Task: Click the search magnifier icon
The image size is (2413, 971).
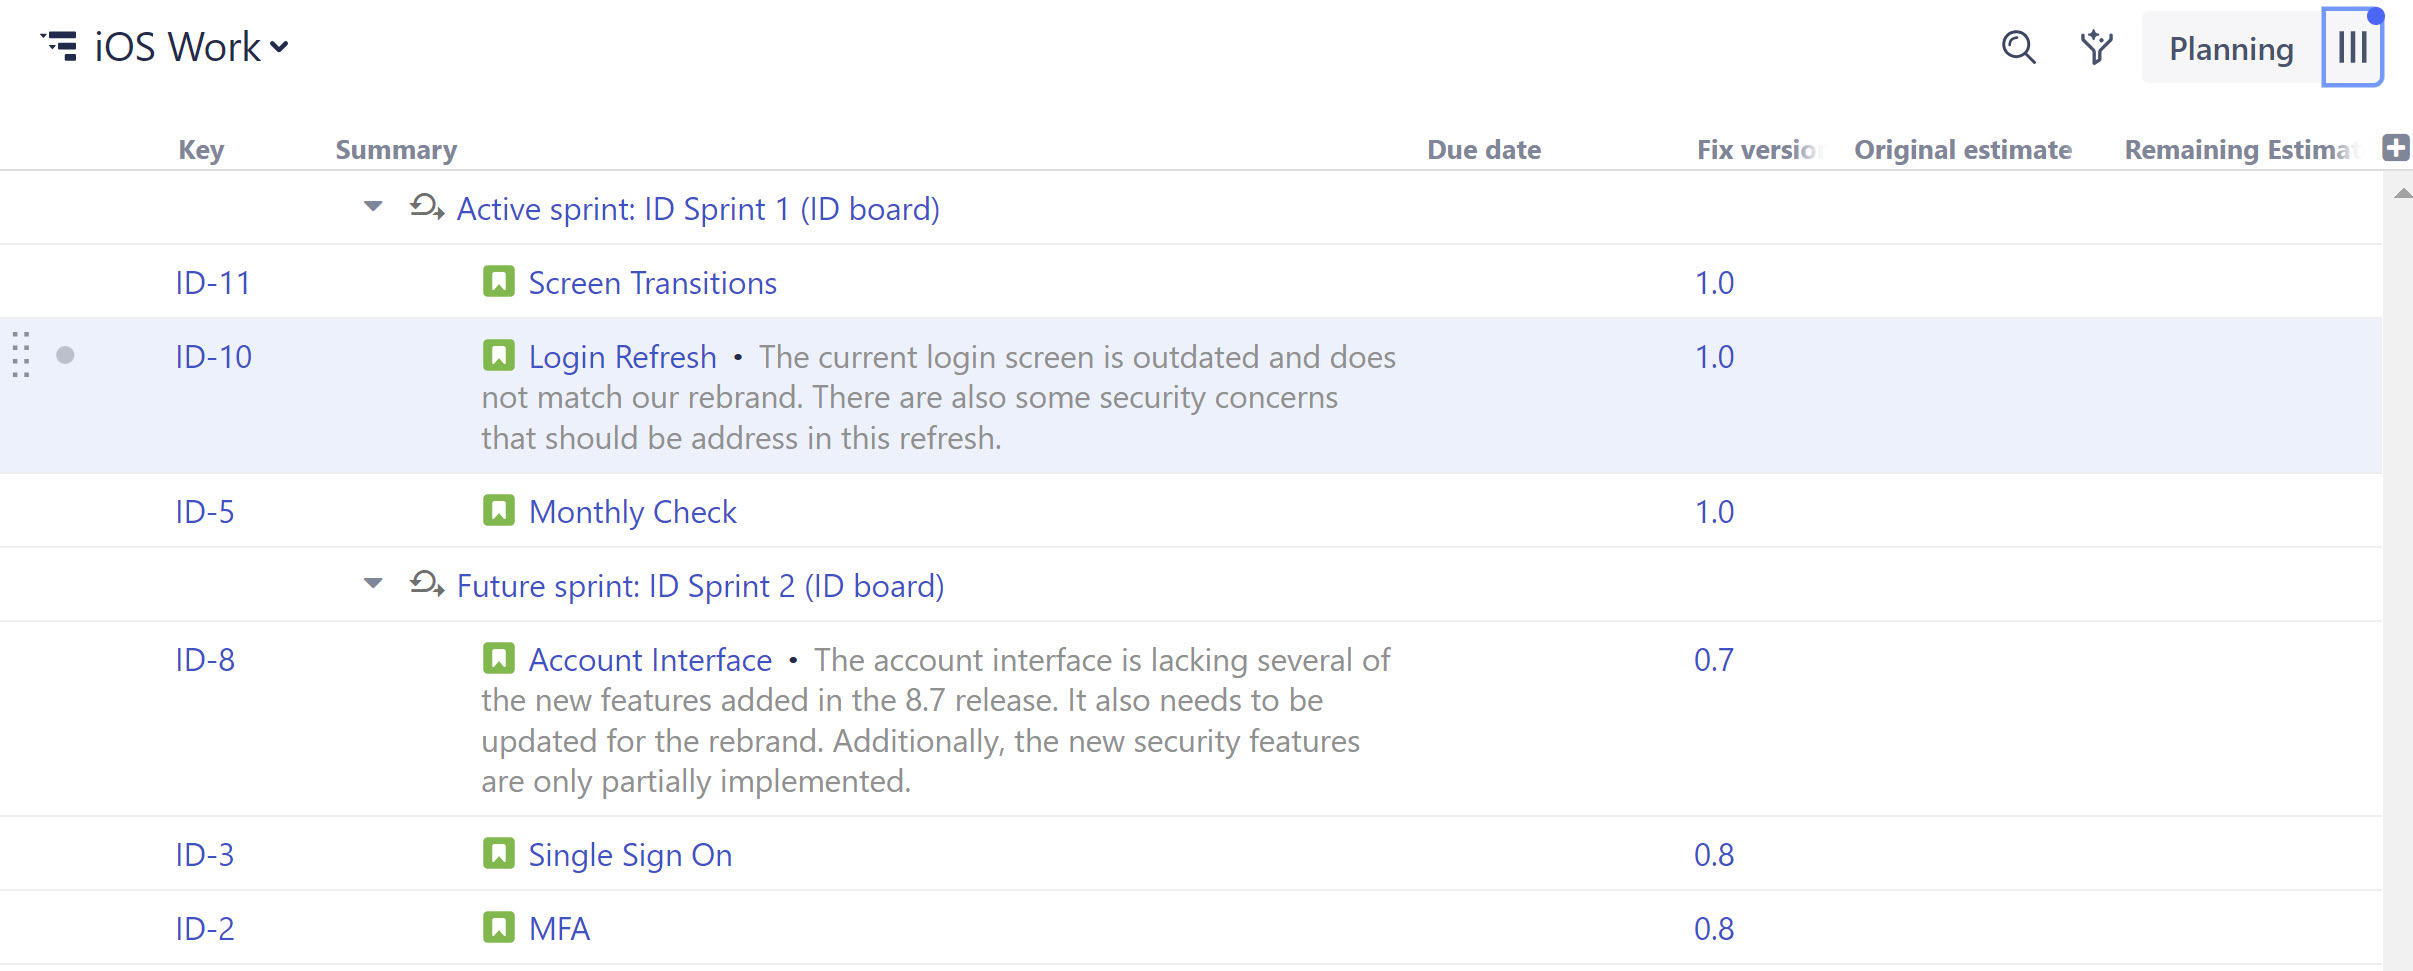Action: (x=2018, y=47)
